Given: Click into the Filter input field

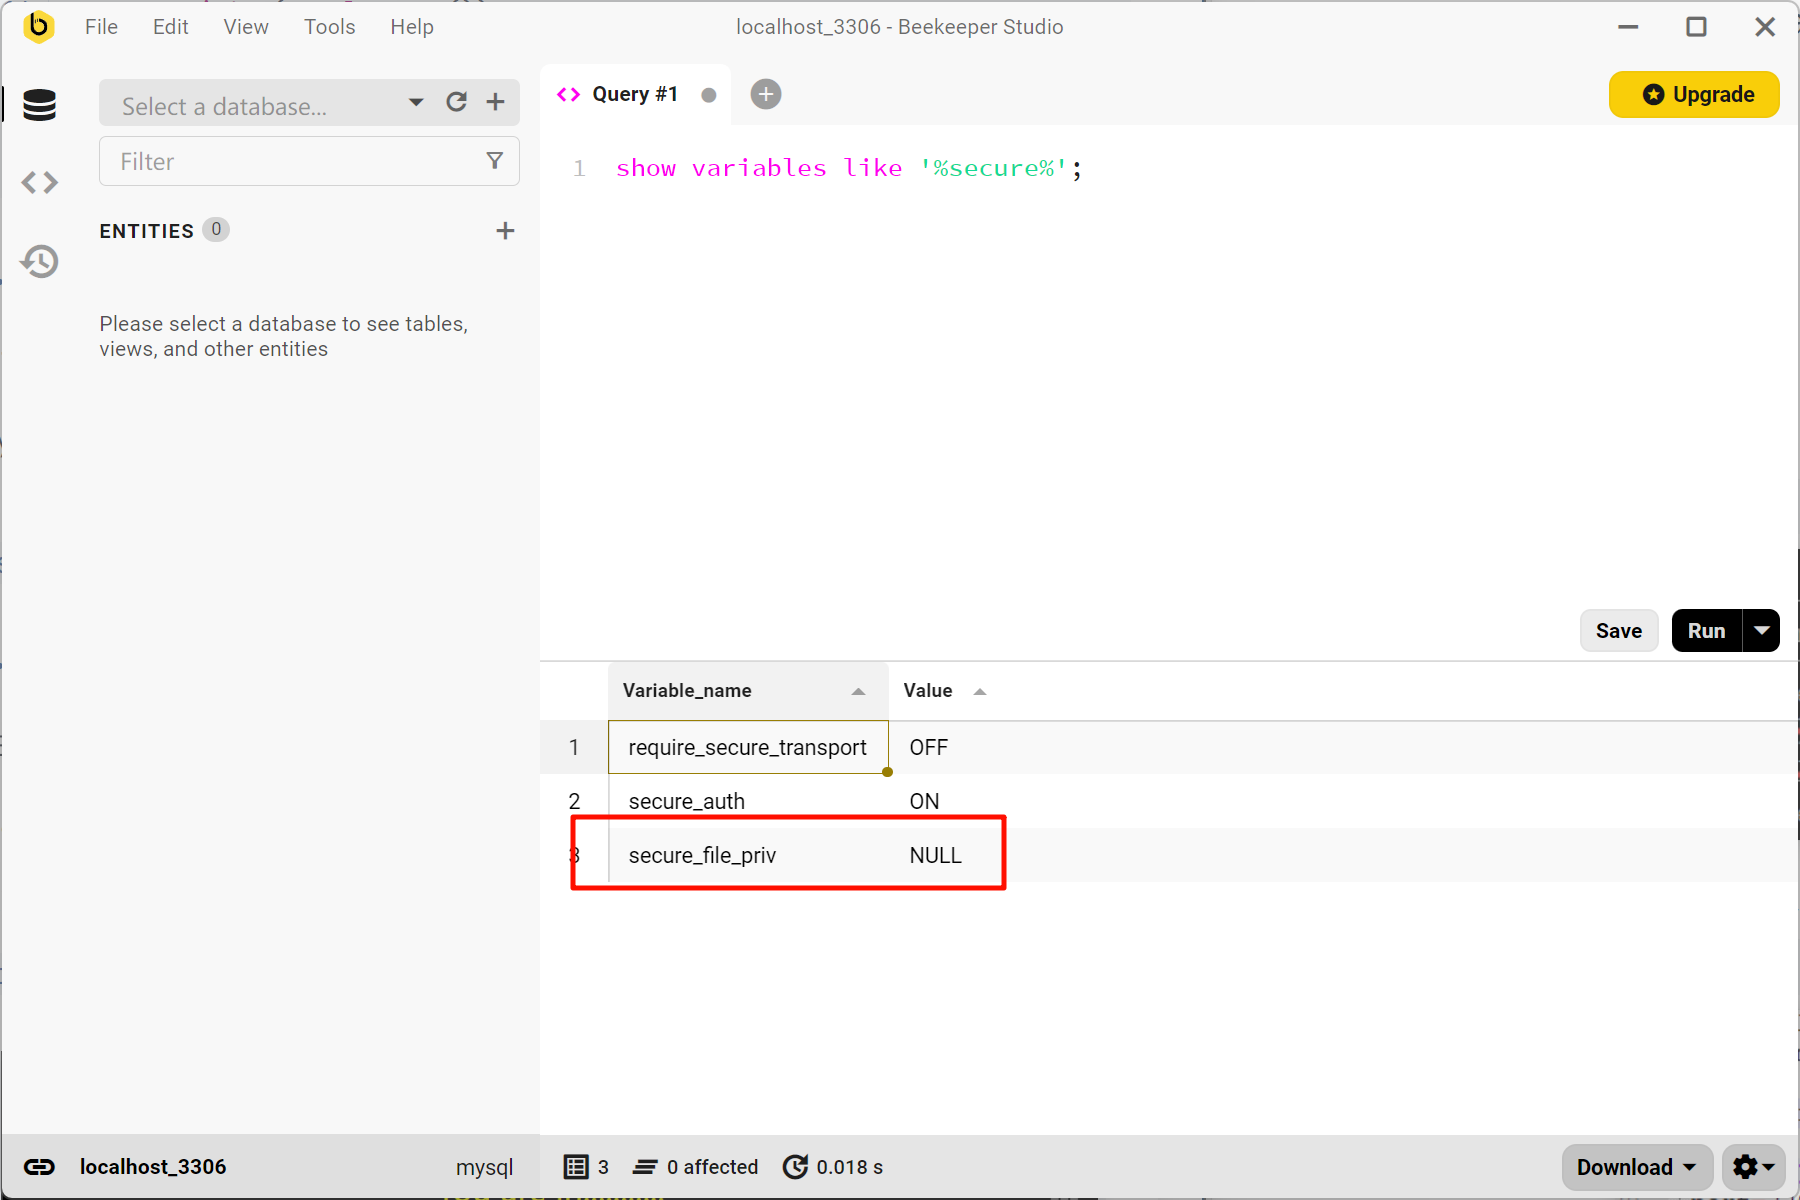Looking at the screenshot, I should click(x=309, y=161).
